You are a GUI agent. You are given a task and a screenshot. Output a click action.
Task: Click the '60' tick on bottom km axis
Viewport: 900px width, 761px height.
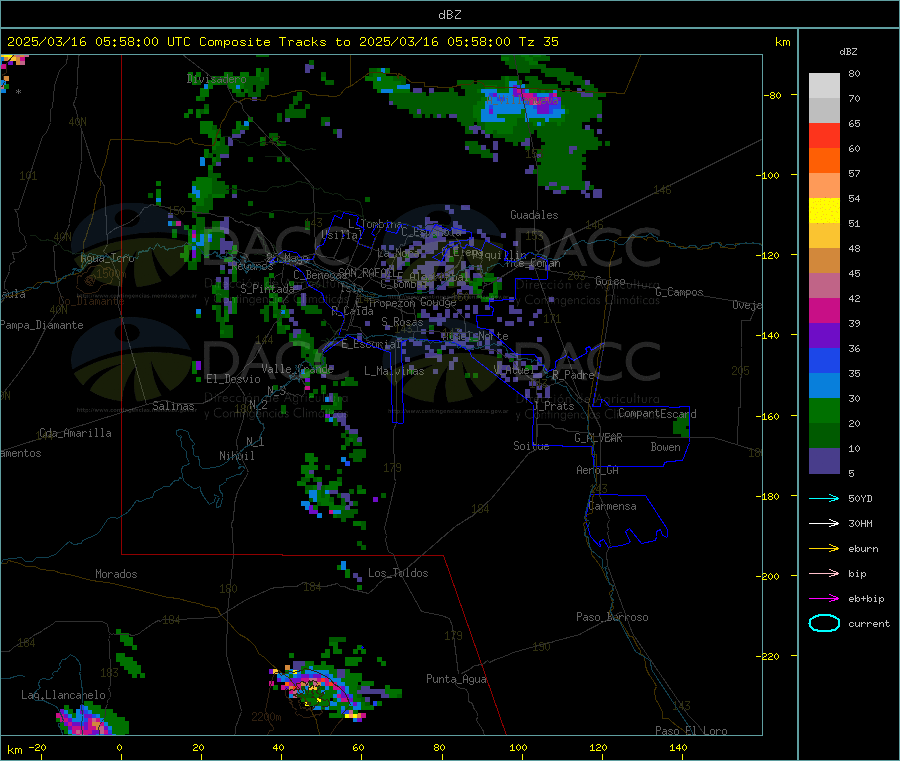(x=358, y=748)
